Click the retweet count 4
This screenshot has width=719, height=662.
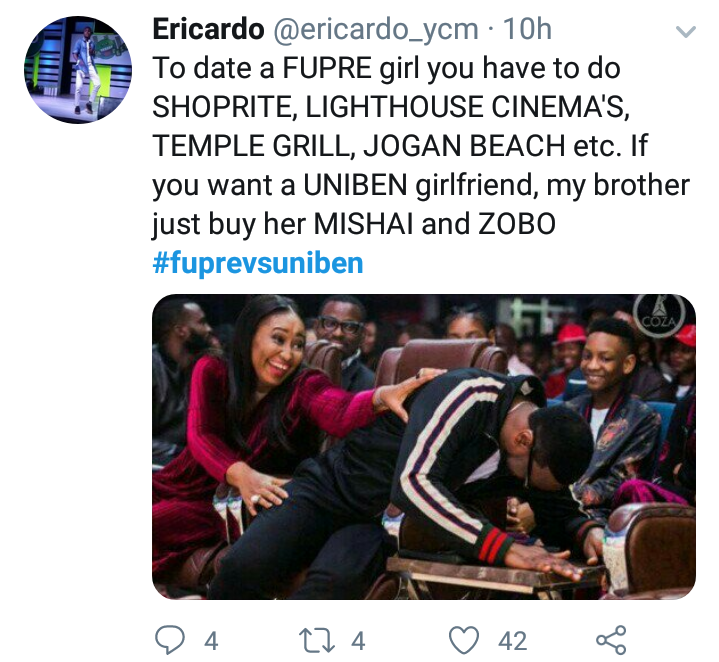(x=358, y=640)
